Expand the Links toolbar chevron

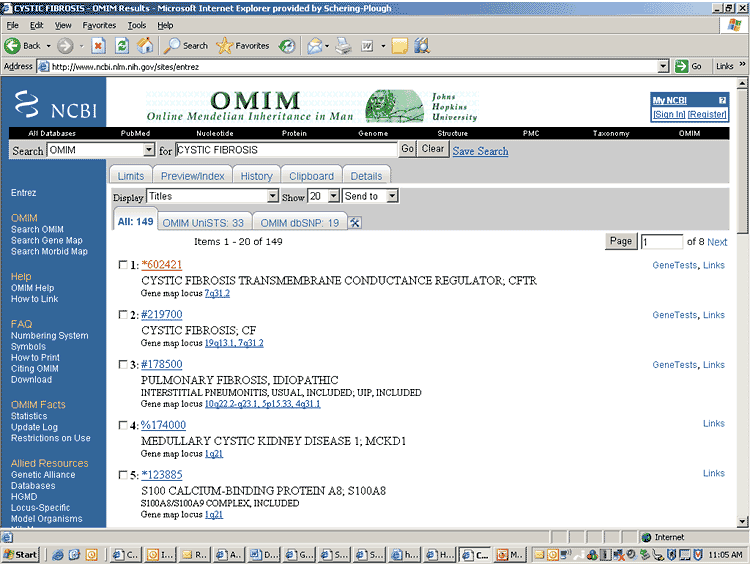click(742, 64)
